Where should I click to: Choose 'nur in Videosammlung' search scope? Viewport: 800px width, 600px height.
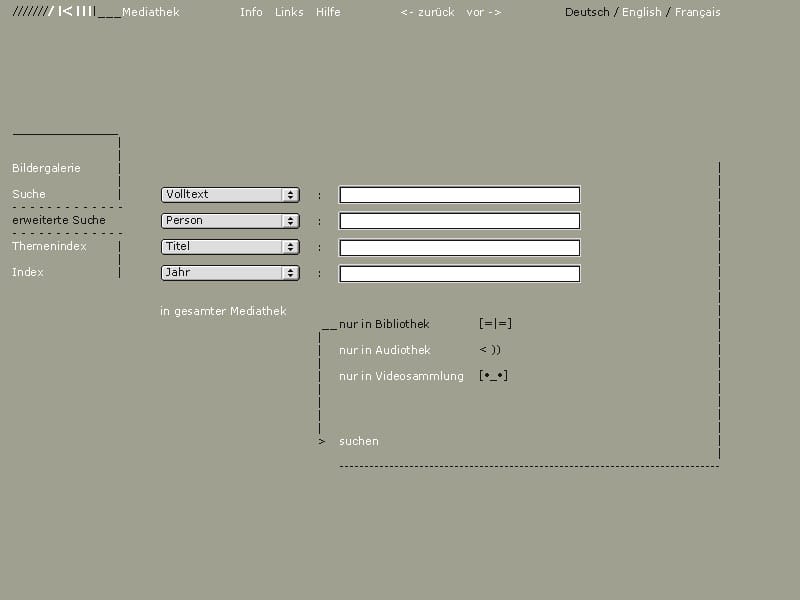pyautogui.click(x=401, y=376)
